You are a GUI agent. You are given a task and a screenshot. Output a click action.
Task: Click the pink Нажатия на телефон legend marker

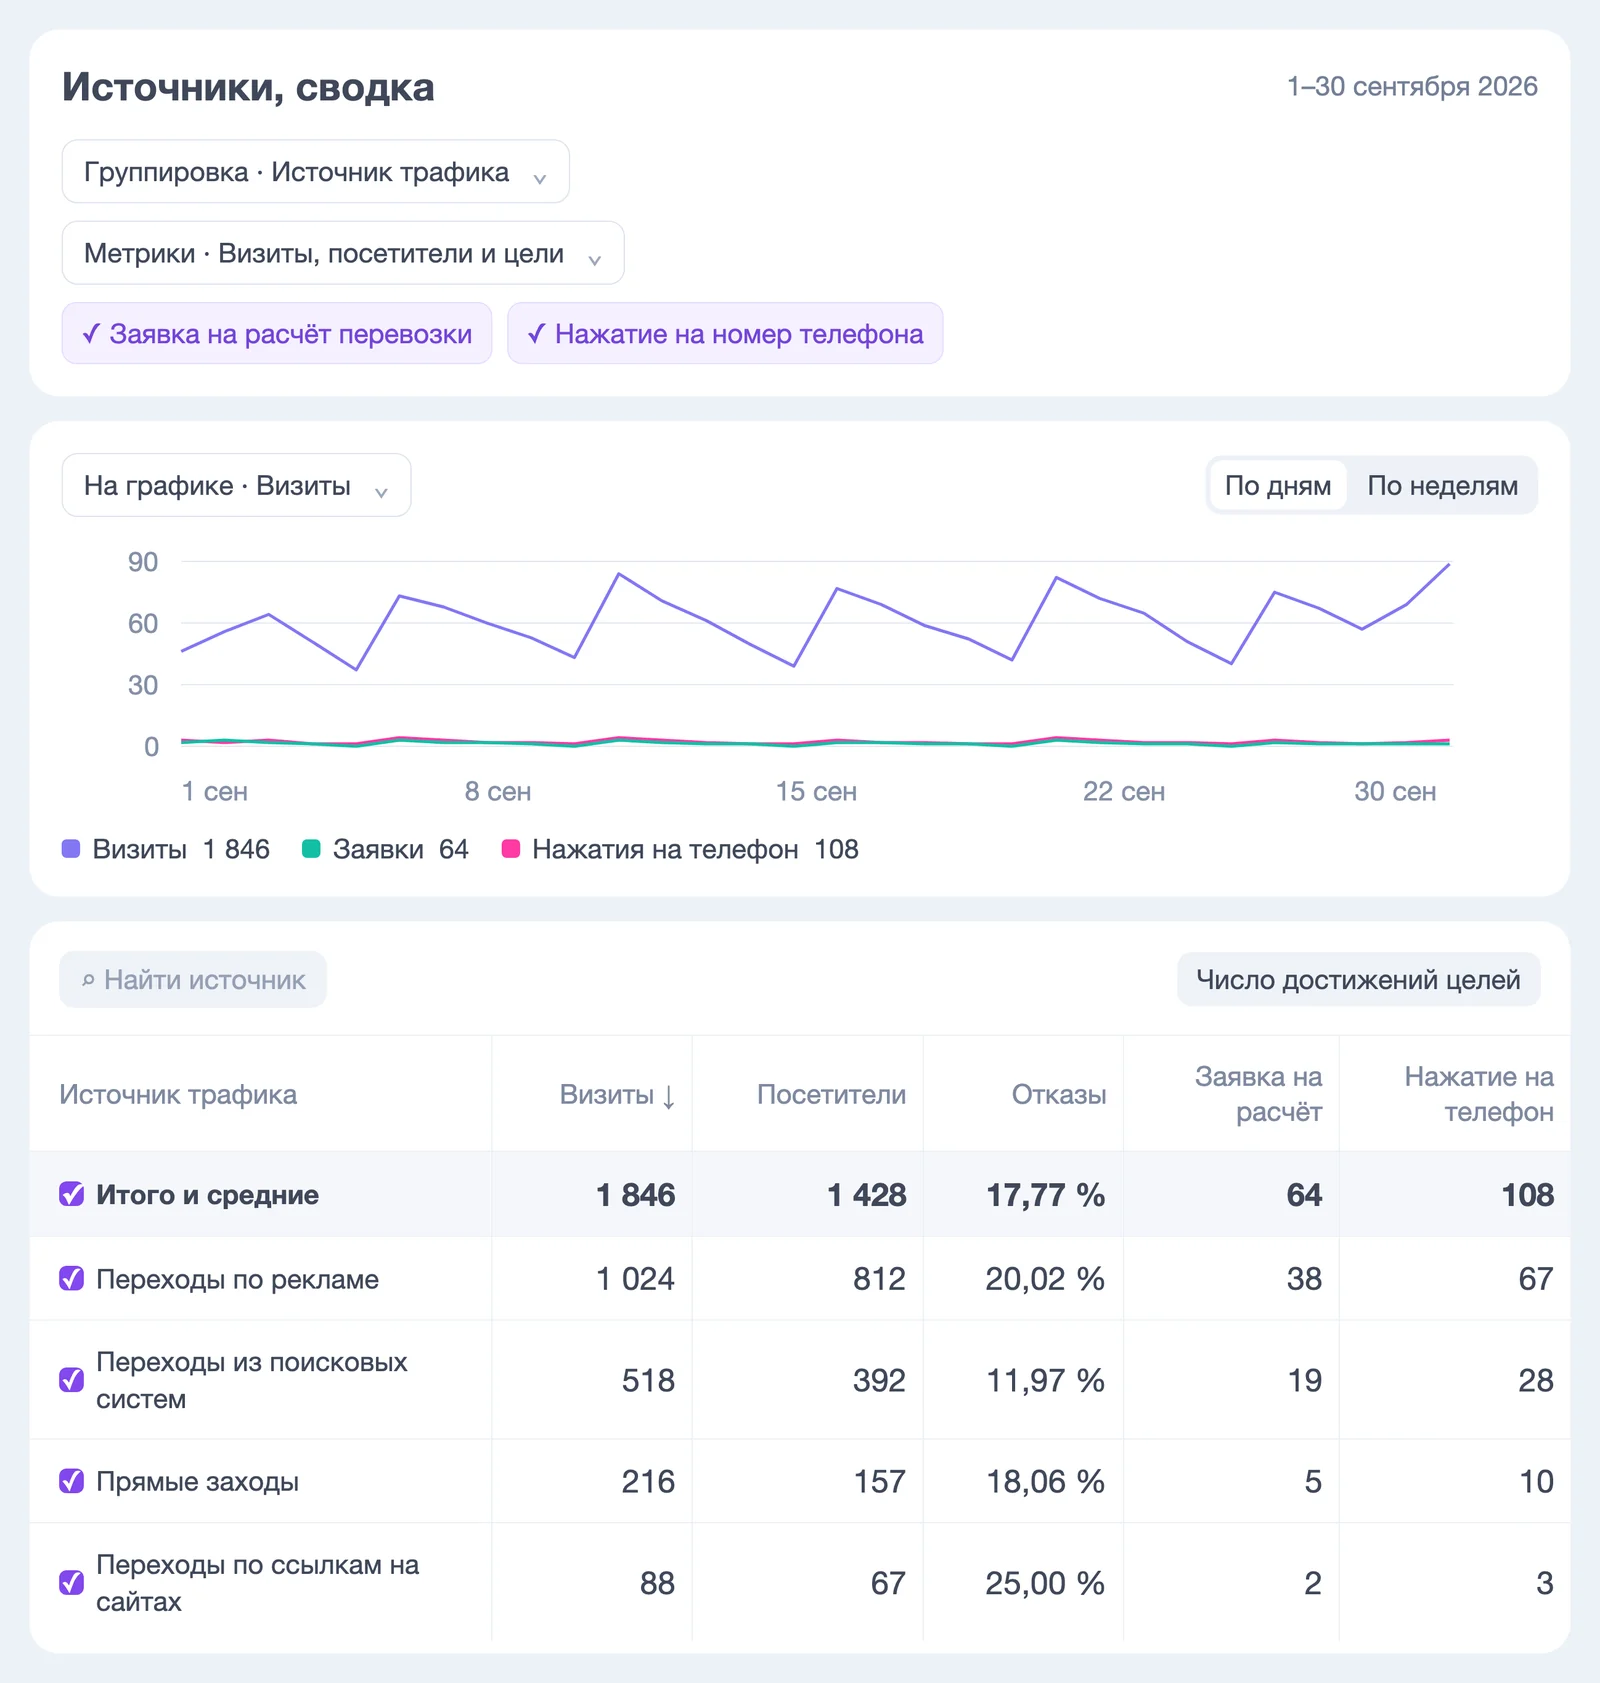click(510, 849)
